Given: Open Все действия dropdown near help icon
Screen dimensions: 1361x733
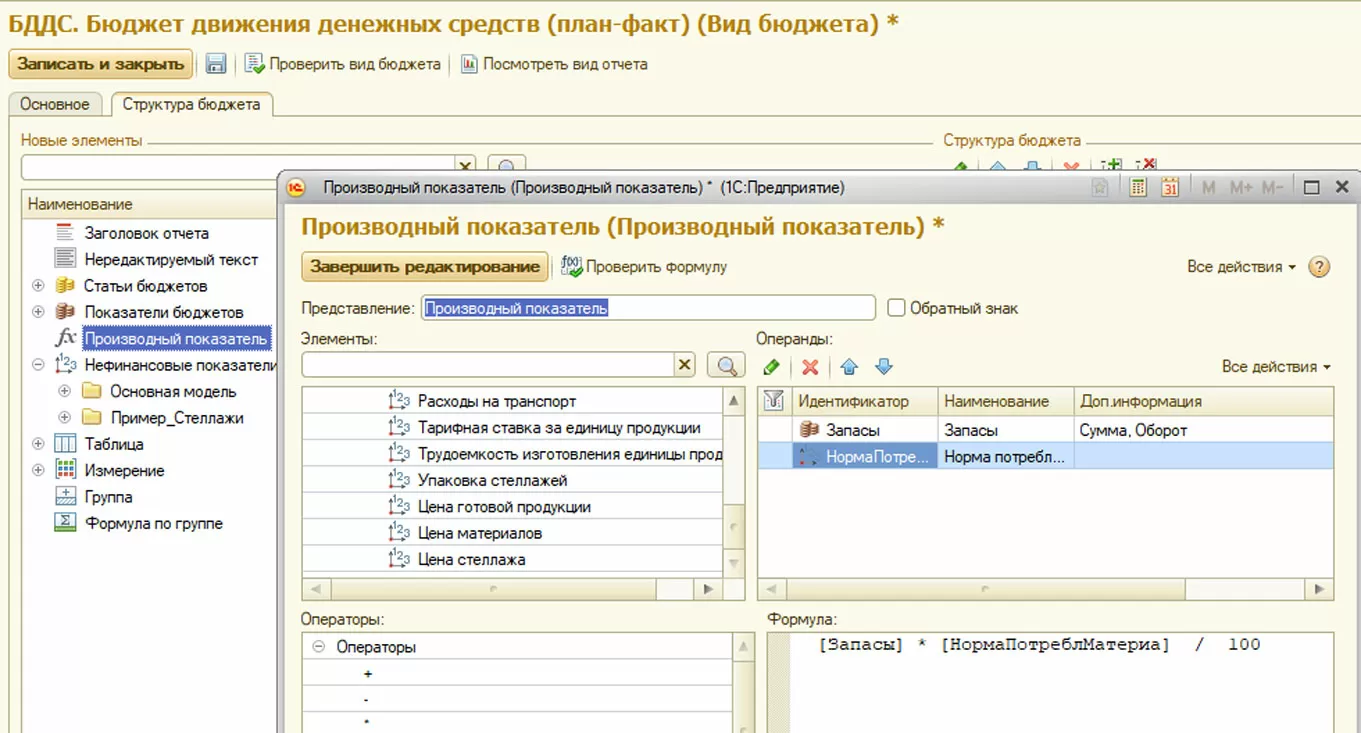Looking at the screenshot, I should point(1241,267).
